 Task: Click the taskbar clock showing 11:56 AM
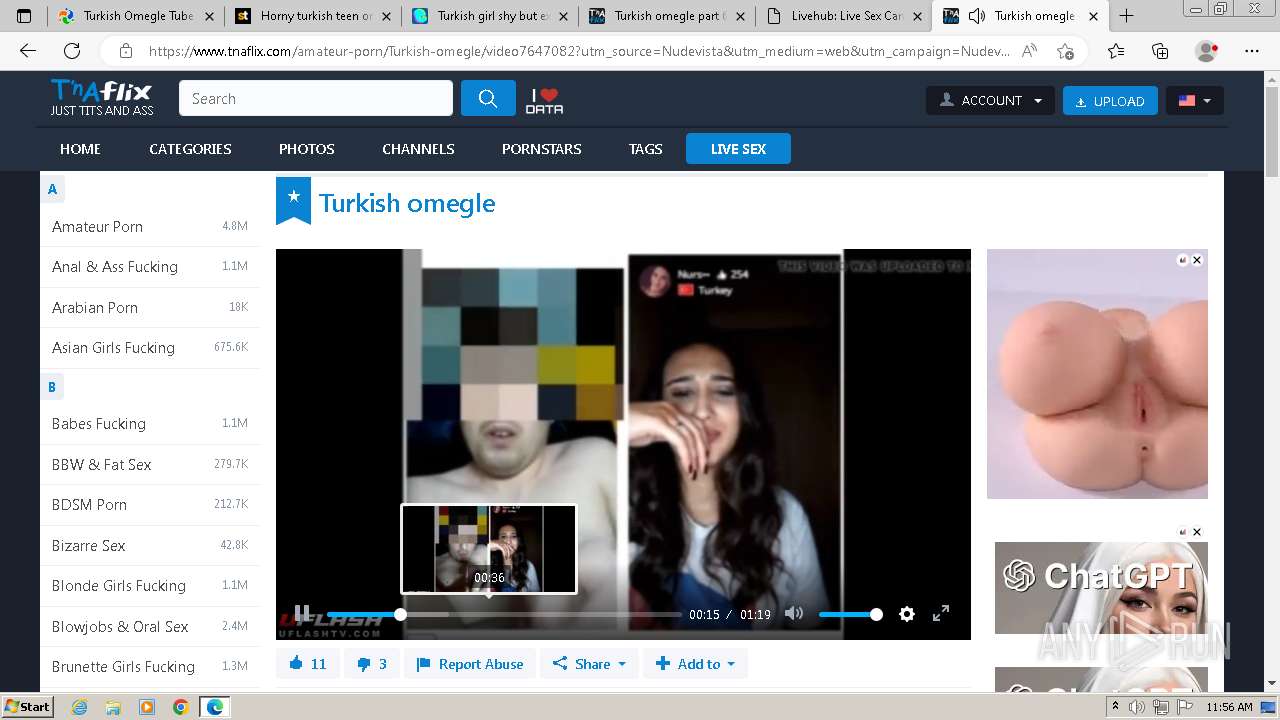[1229, 707]
